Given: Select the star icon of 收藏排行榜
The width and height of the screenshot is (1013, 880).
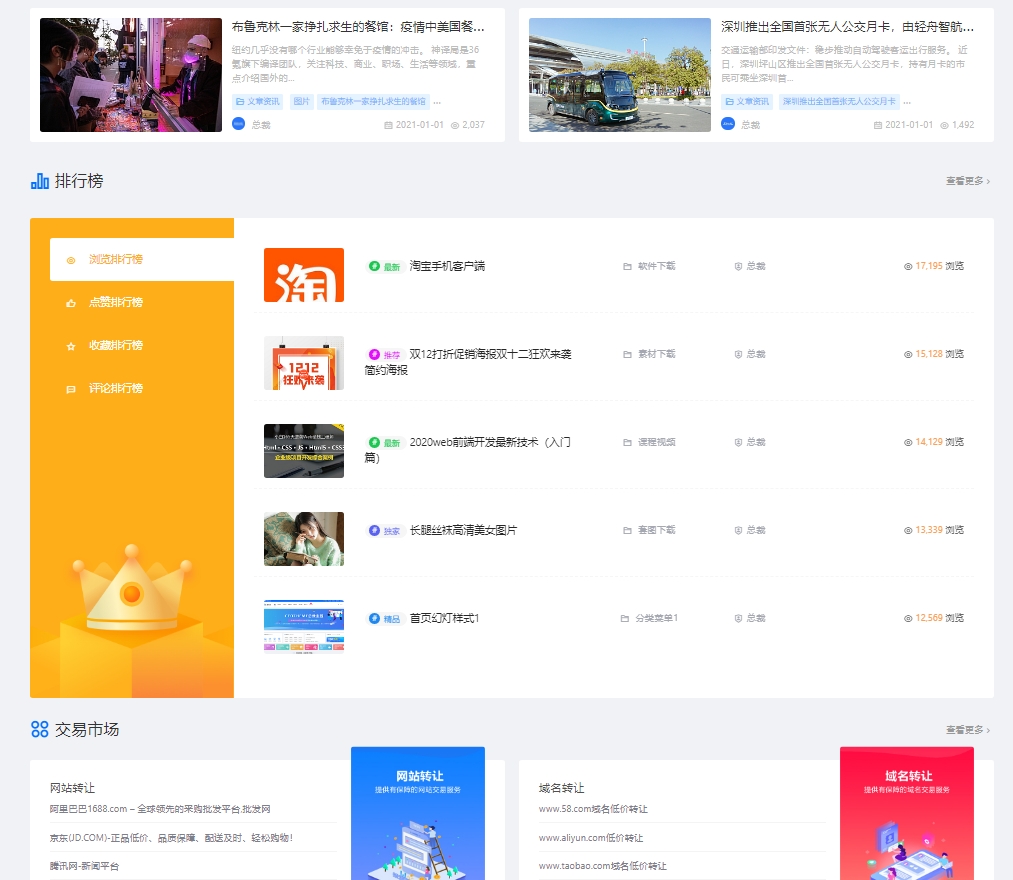Looking at the screenshot, I should (70, 345).
